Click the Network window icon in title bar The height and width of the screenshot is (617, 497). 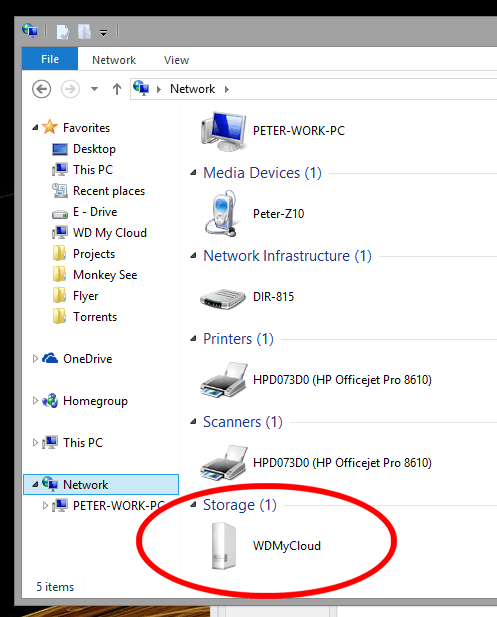[x=30, y=31]
